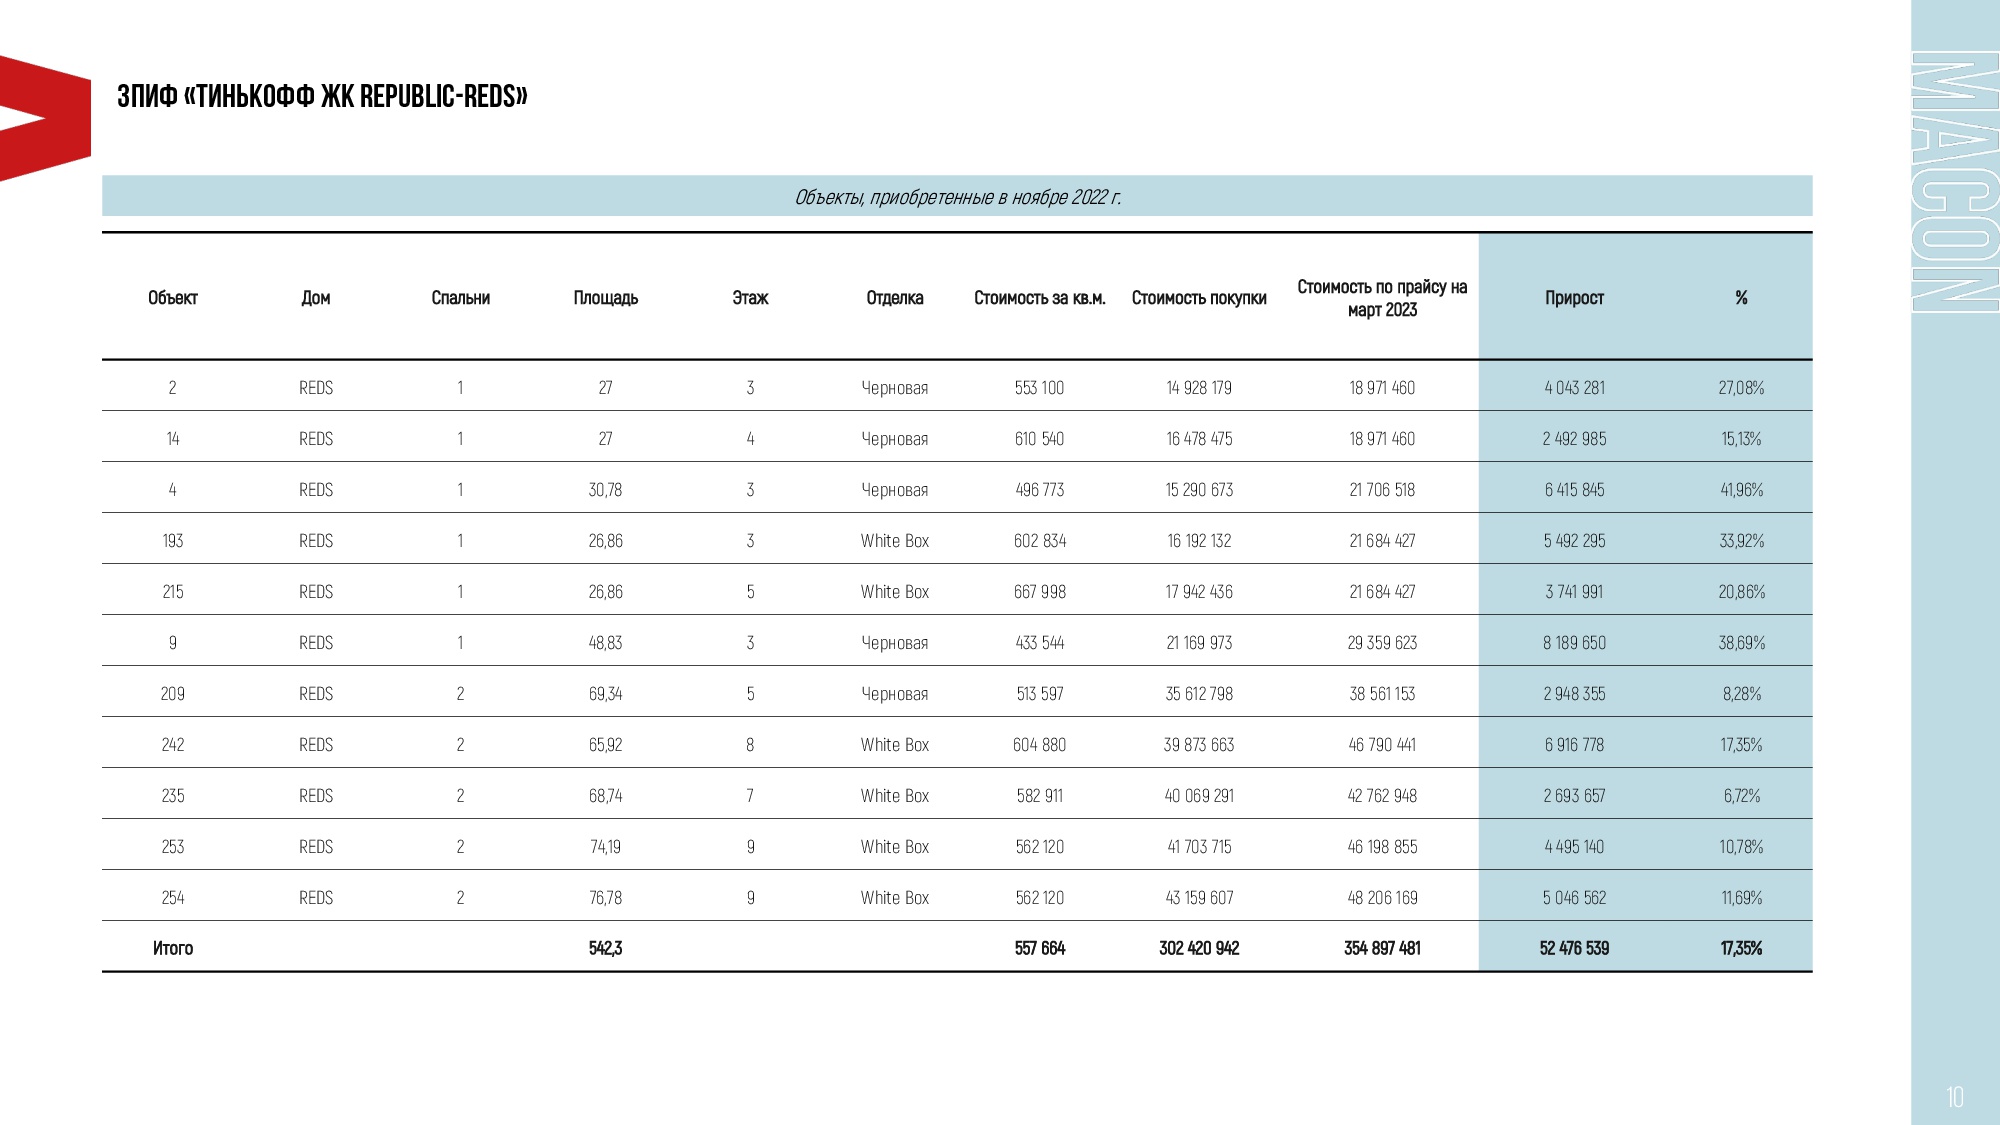Click the page number 10
Viewport: 2000px width, 1125px height.
[x=1954, y=1097]
